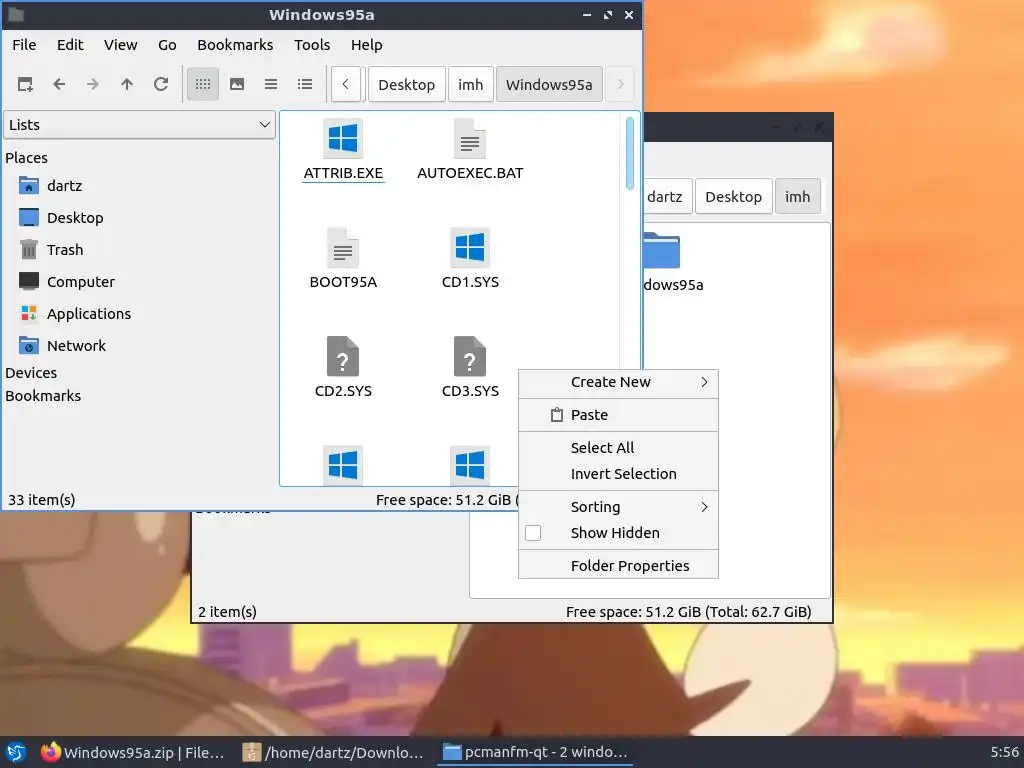The height and width of the screenshot is (768, 1024).
Task: Open Folder Properties from context menu
Action: pos(618,566)
